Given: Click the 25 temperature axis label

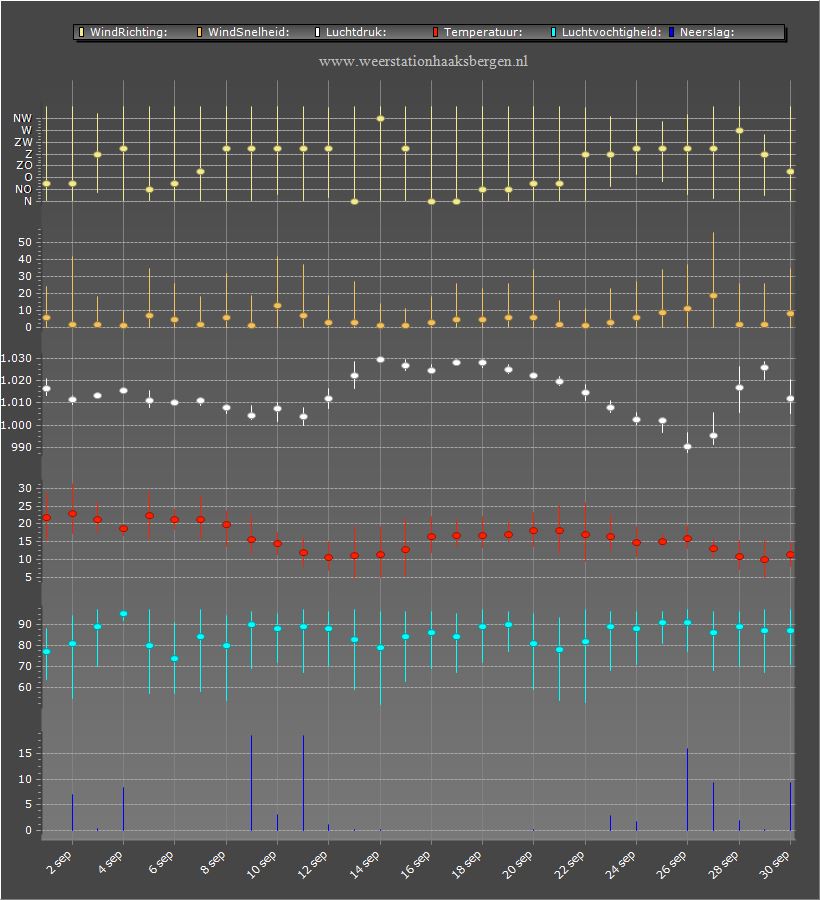Looking at the screenshot, I should tap(25, 506).
